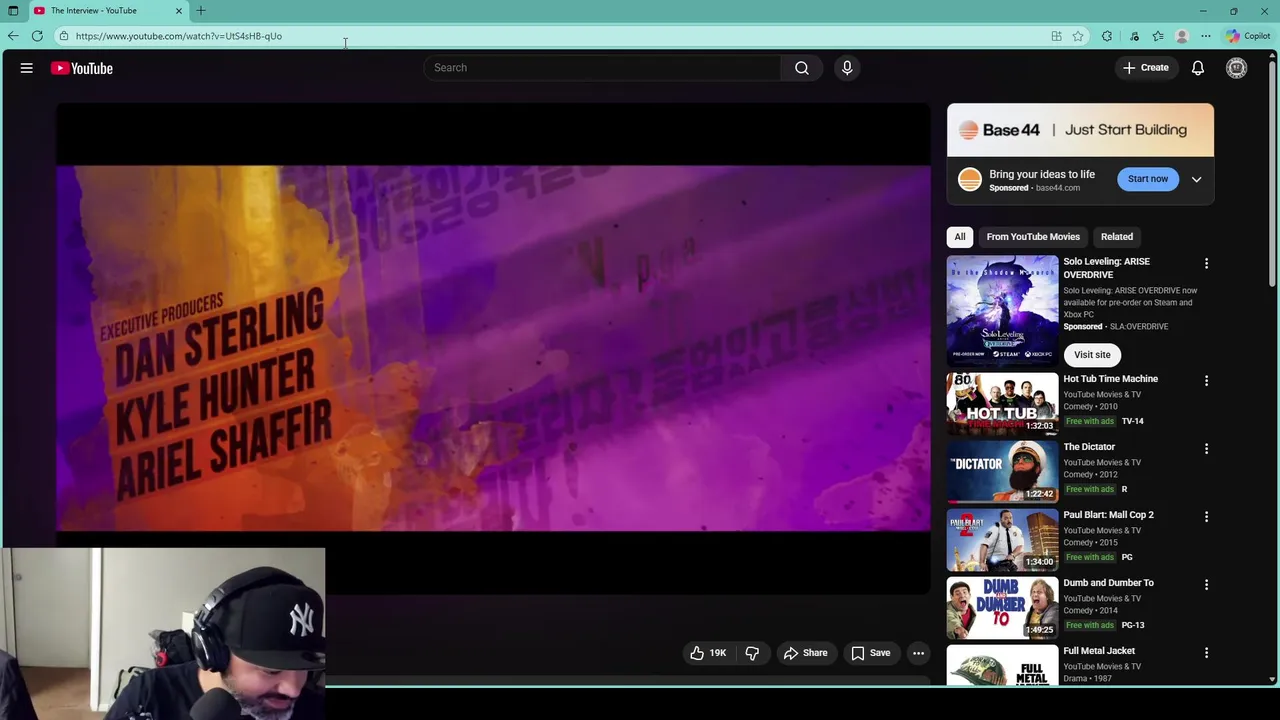
Task: Open options menu for Hot Tub Time Machine
Action: coord(1206,381)
